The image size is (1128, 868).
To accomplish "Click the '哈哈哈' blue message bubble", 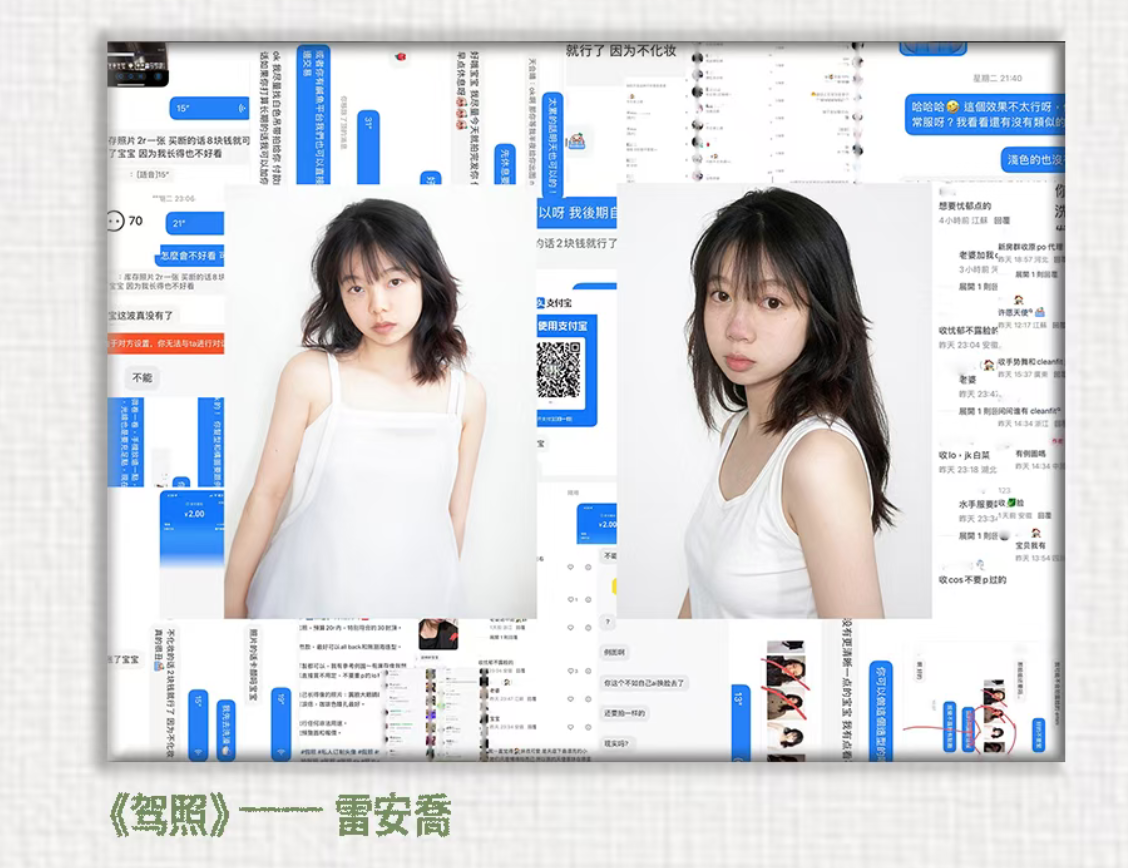I will 984,114.
